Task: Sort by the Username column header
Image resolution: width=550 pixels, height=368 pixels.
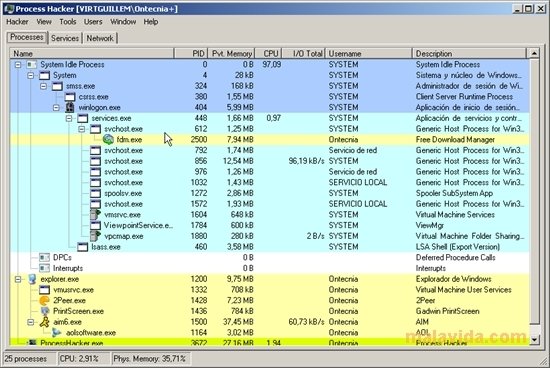Action: pos(368,54)
